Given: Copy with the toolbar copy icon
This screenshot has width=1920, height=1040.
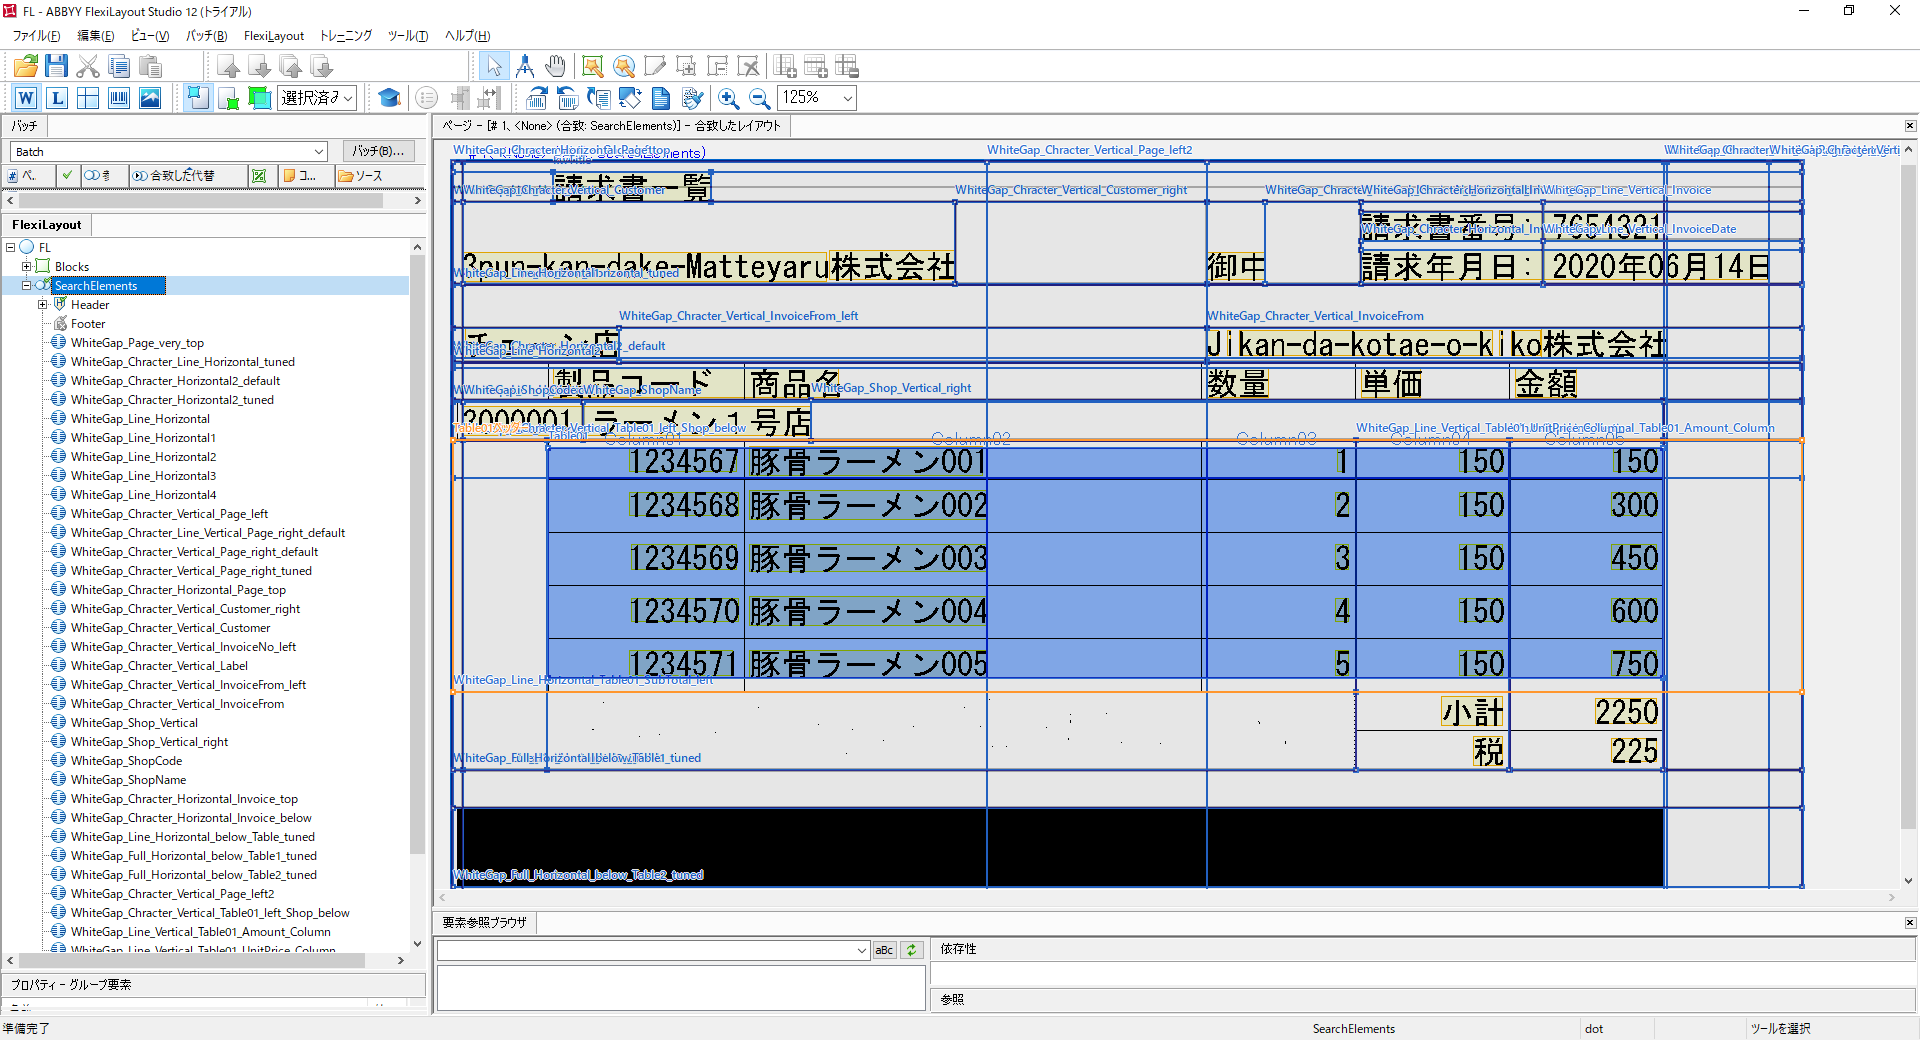Looking at the screenshot, I should click(x=119, y=66).
